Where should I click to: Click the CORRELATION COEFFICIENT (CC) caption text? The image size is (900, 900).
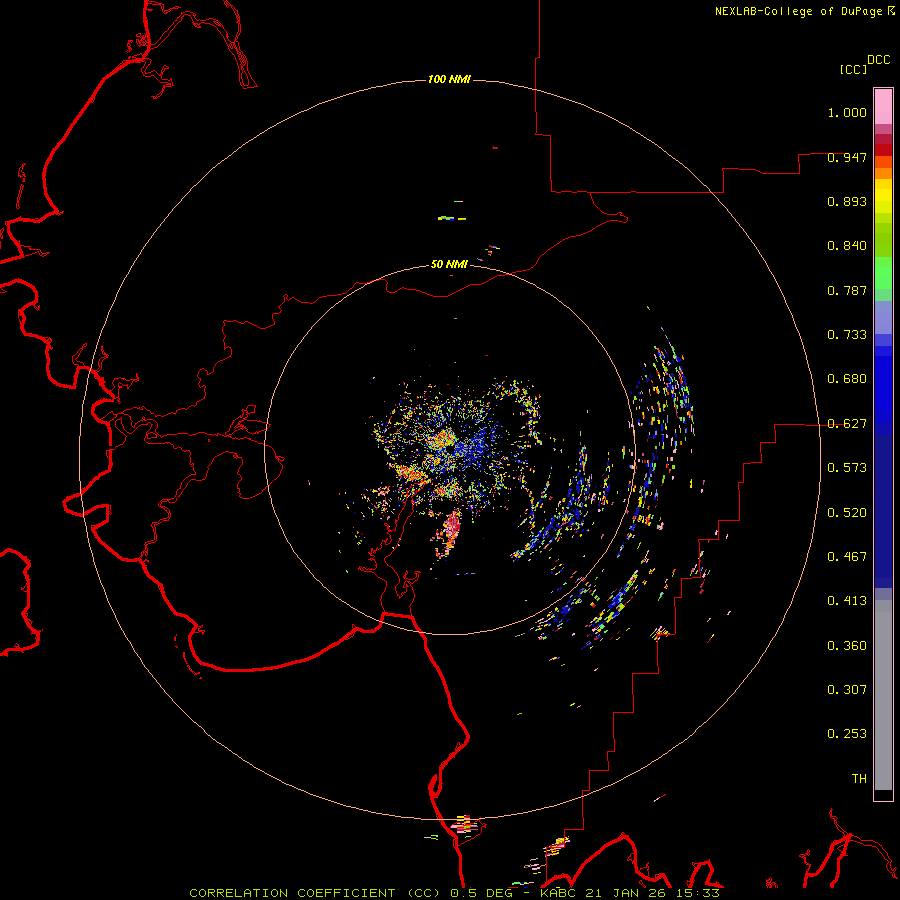(x=315, y=893)
